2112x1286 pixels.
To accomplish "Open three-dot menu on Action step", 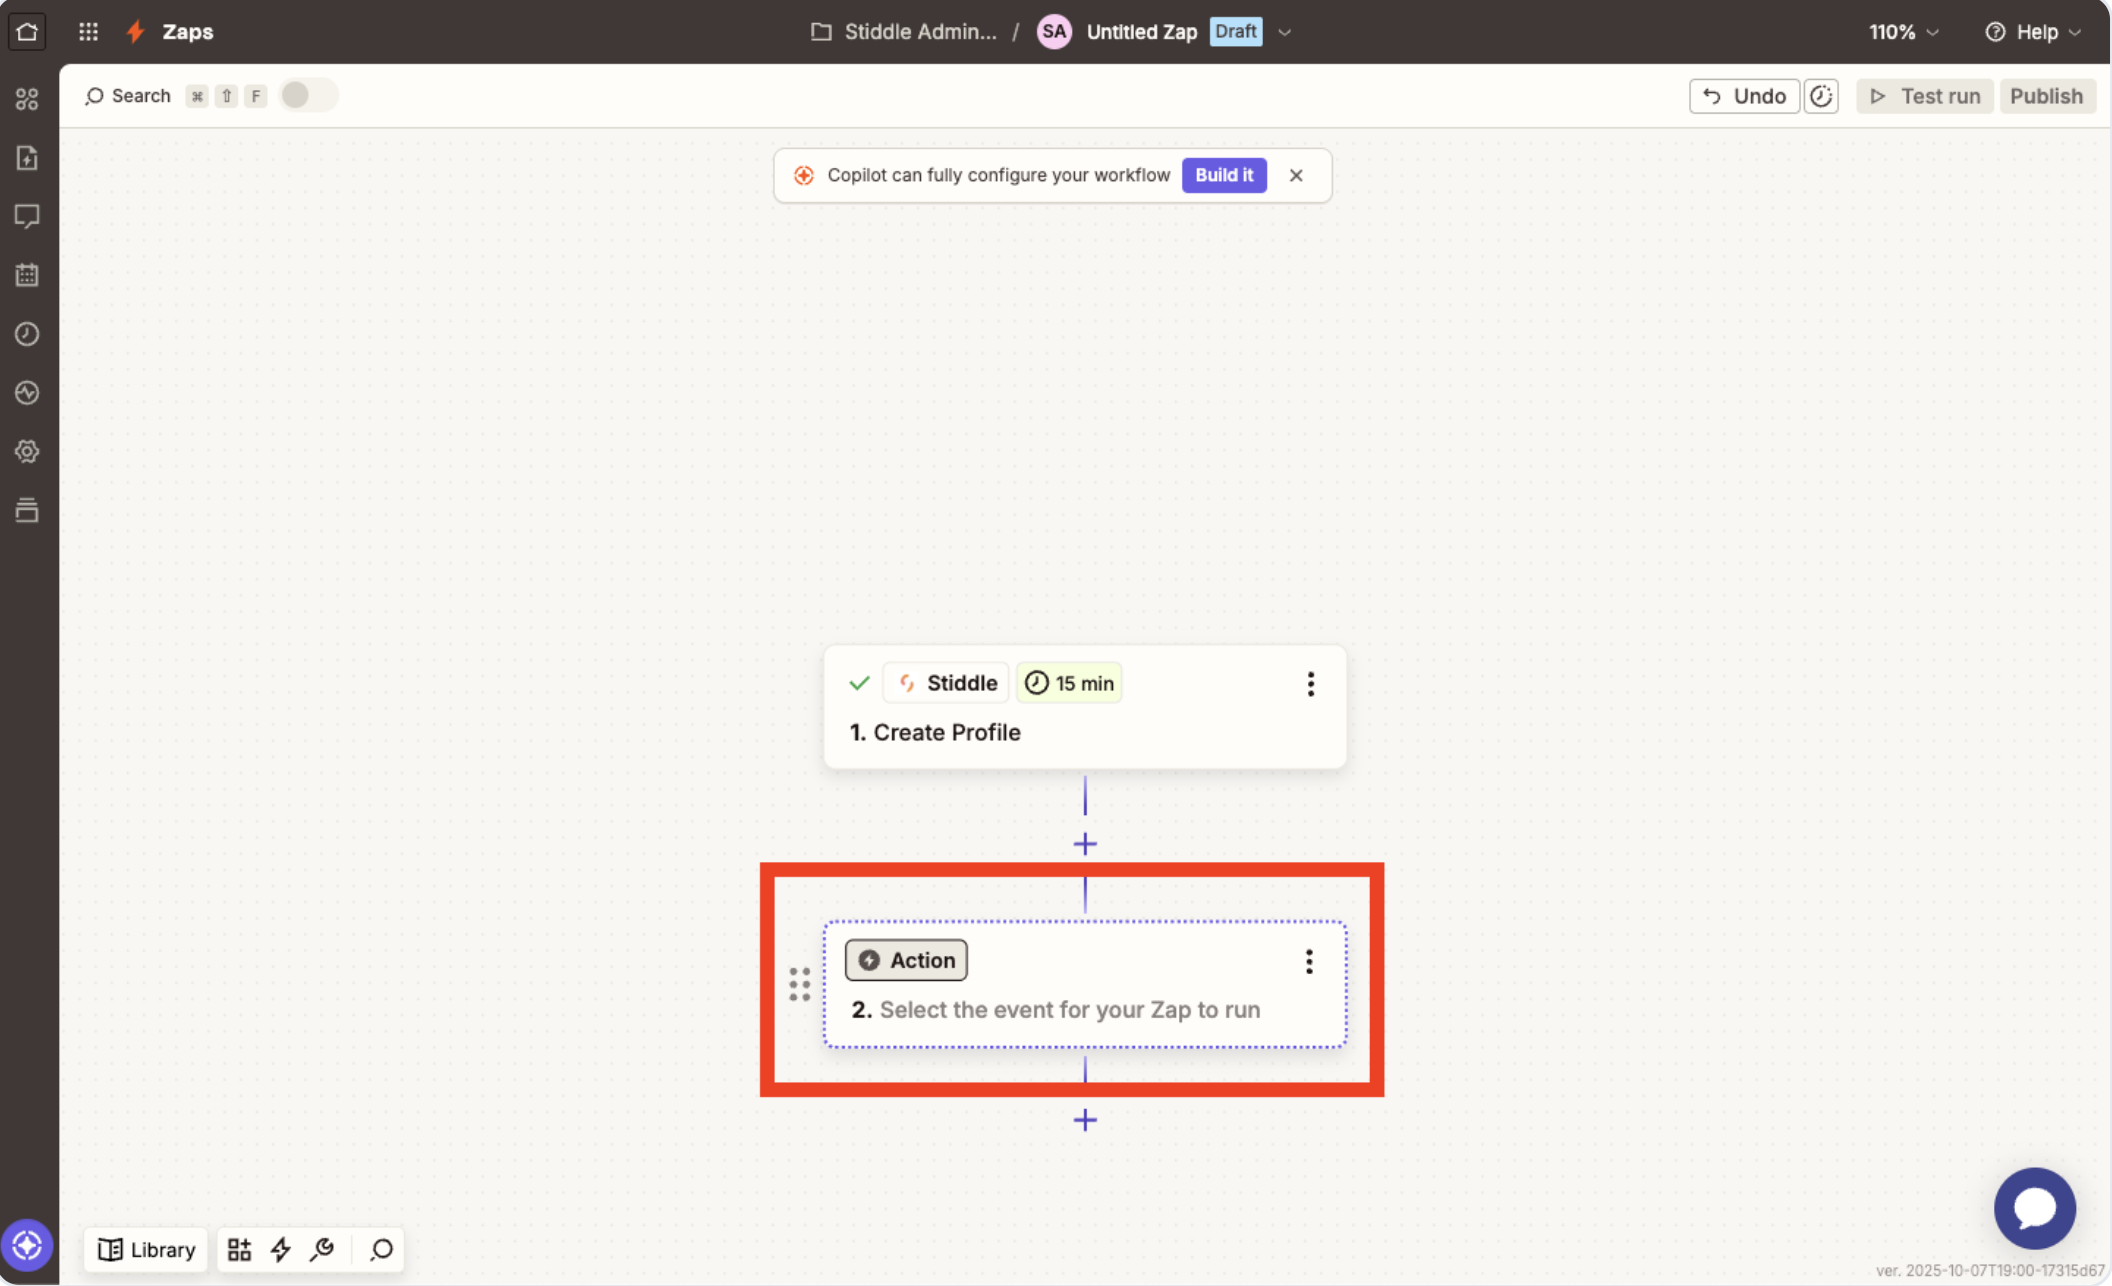I will click(x=1309, y=961).
